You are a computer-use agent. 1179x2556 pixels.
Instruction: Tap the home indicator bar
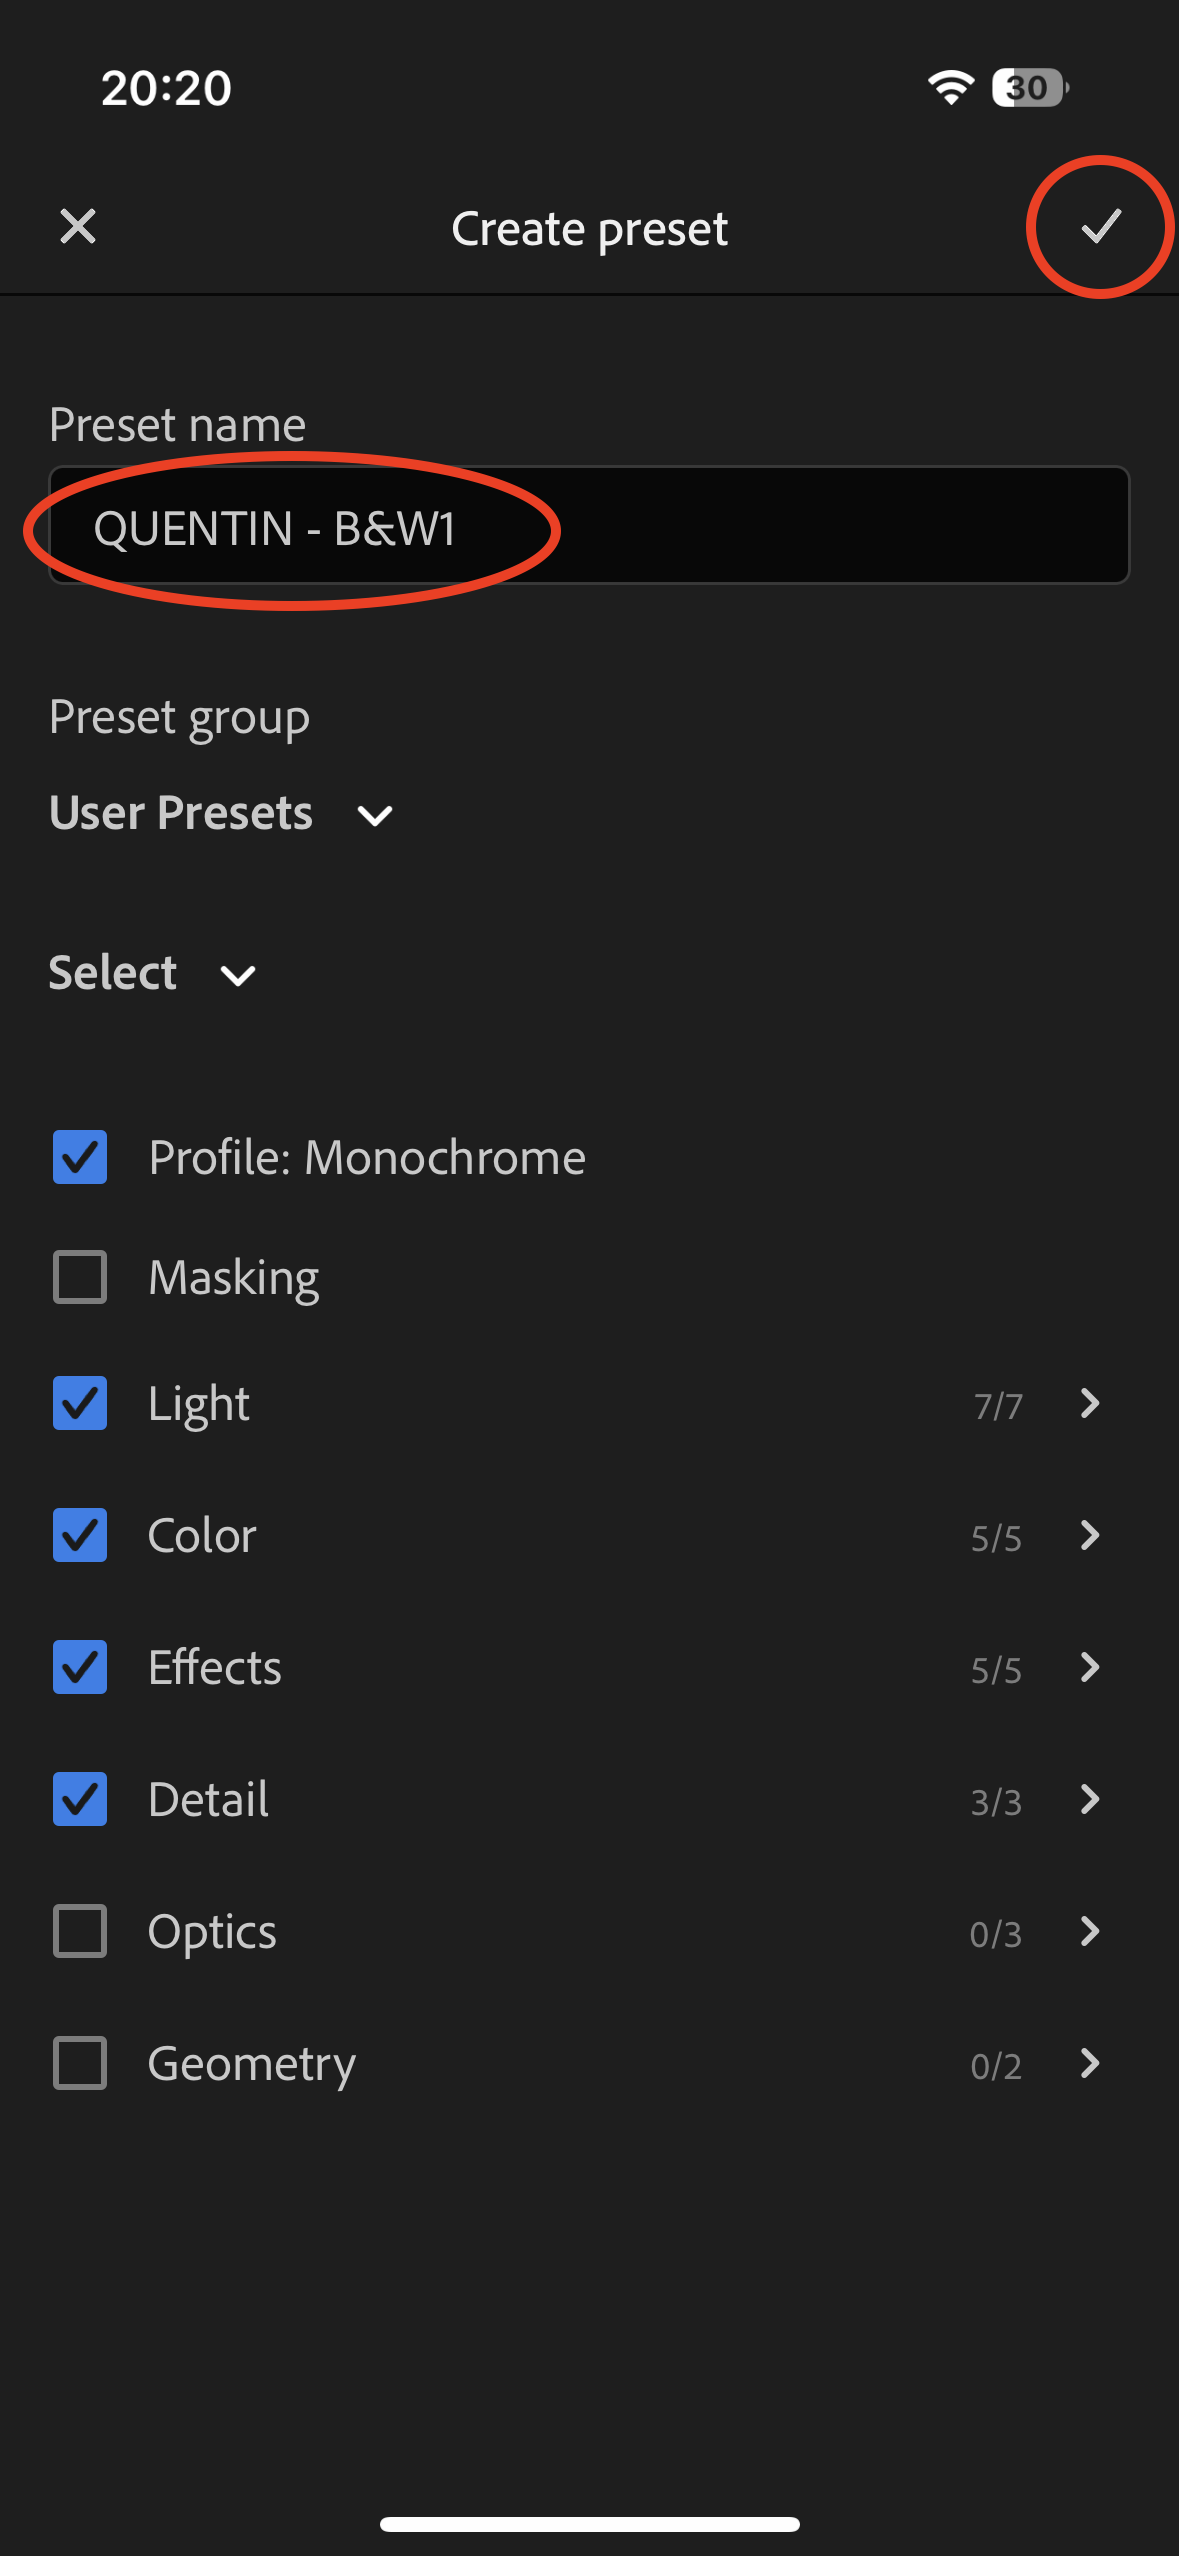[x=589, y=2524]
